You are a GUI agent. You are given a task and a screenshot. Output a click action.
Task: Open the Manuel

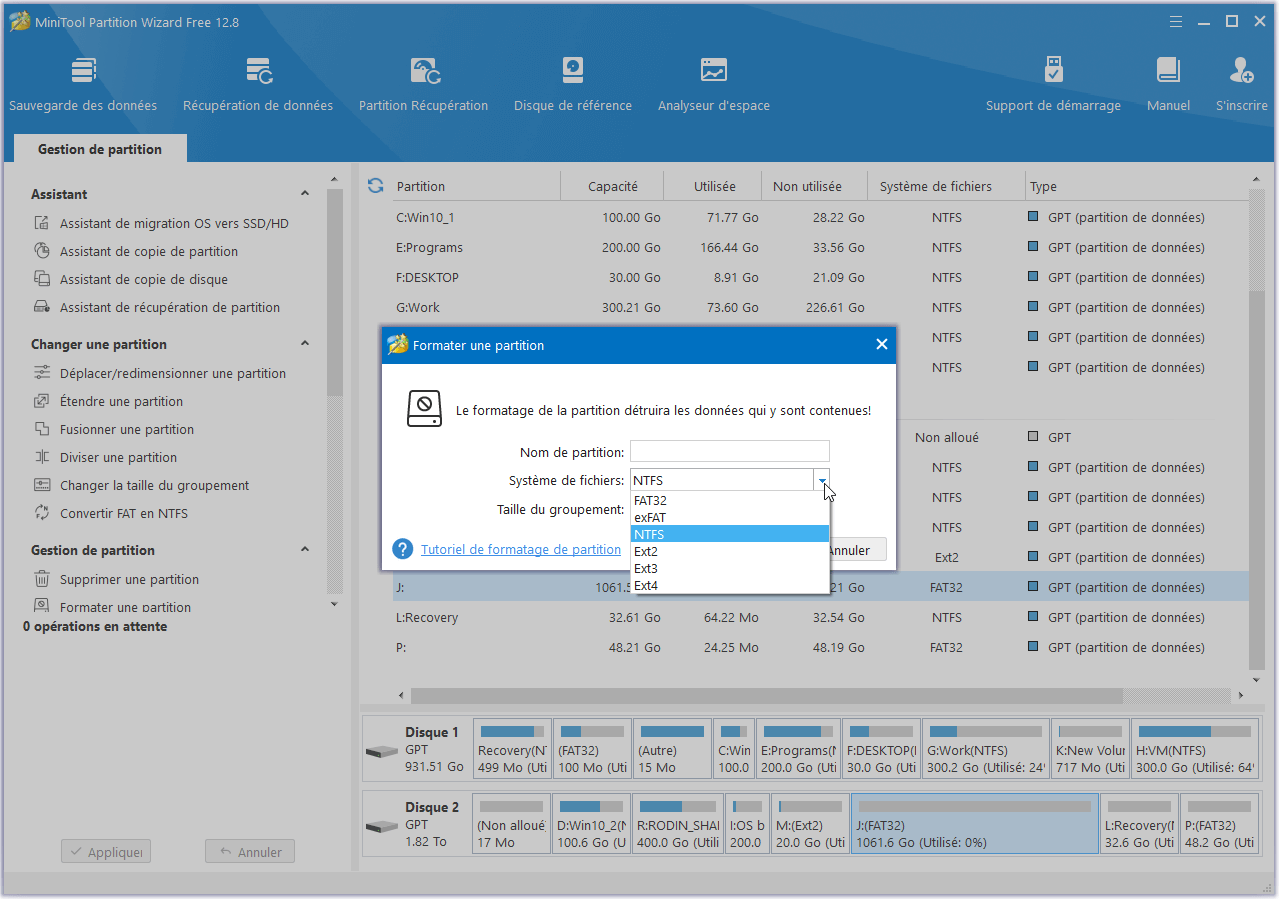coord(1167,80)
